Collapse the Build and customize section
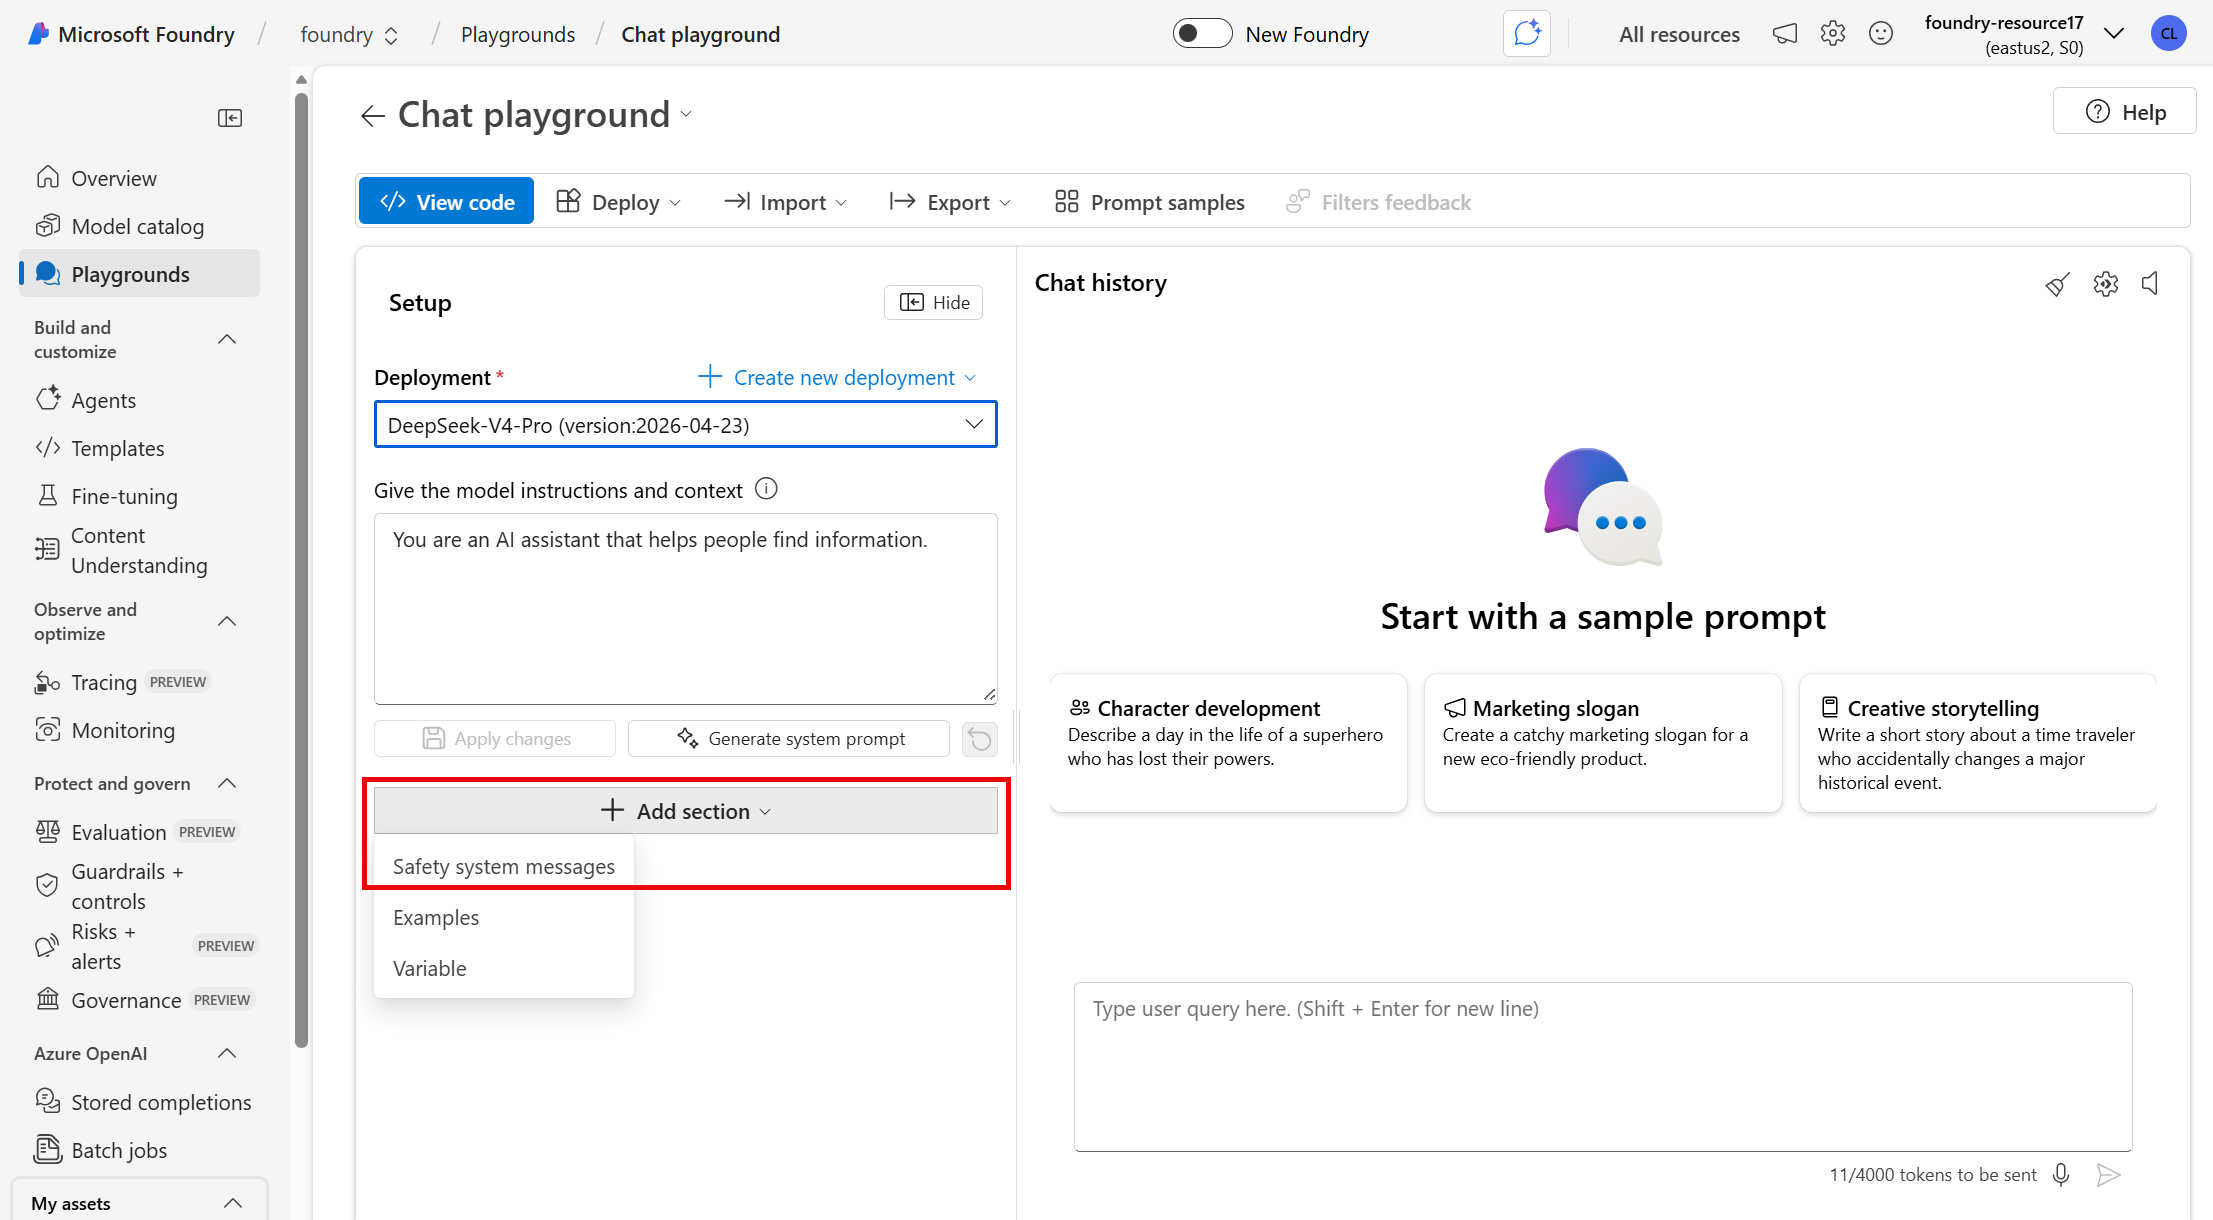 tap(227, 340)
